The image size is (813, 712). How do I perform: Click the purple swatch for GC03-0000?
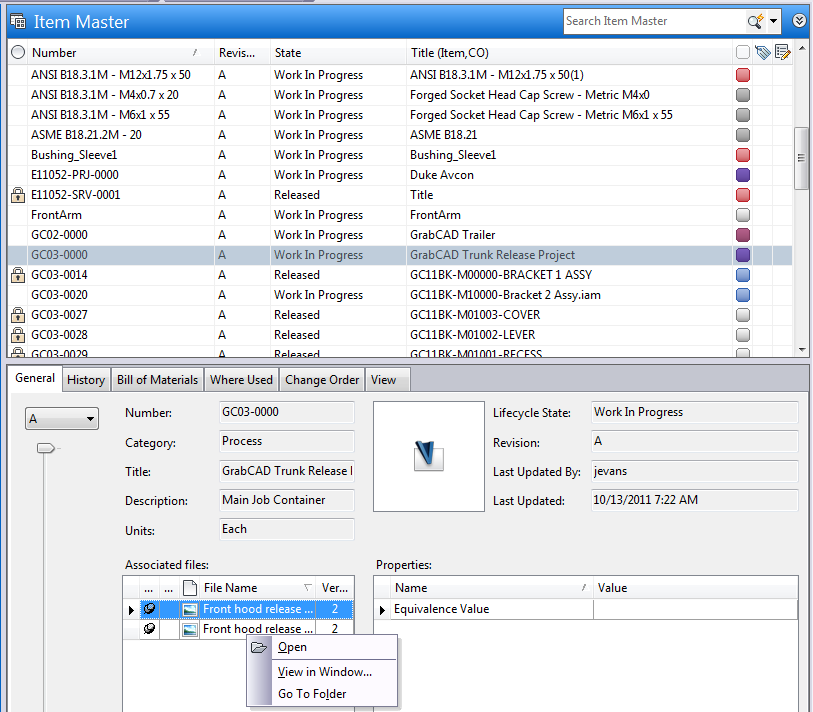tap(742, 255)
